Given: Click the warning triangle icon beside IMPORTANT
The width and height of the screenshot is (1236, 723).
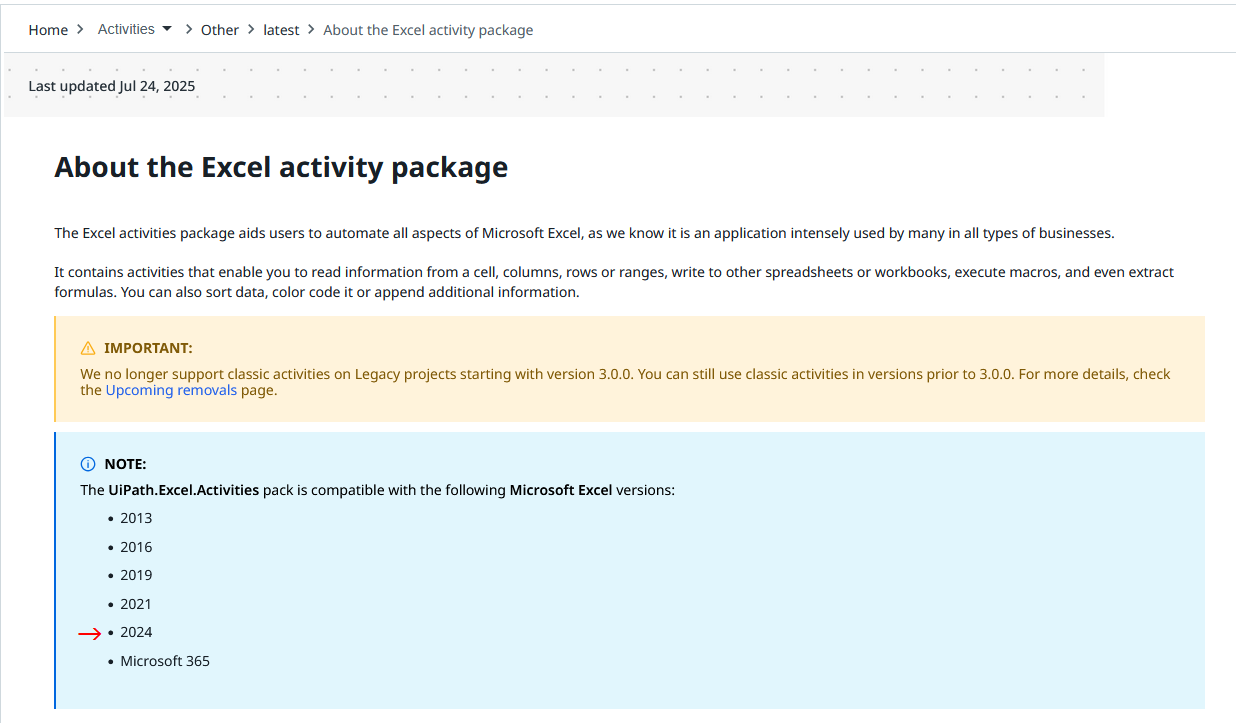Looking at the screenshot, I should coord(88,348).
